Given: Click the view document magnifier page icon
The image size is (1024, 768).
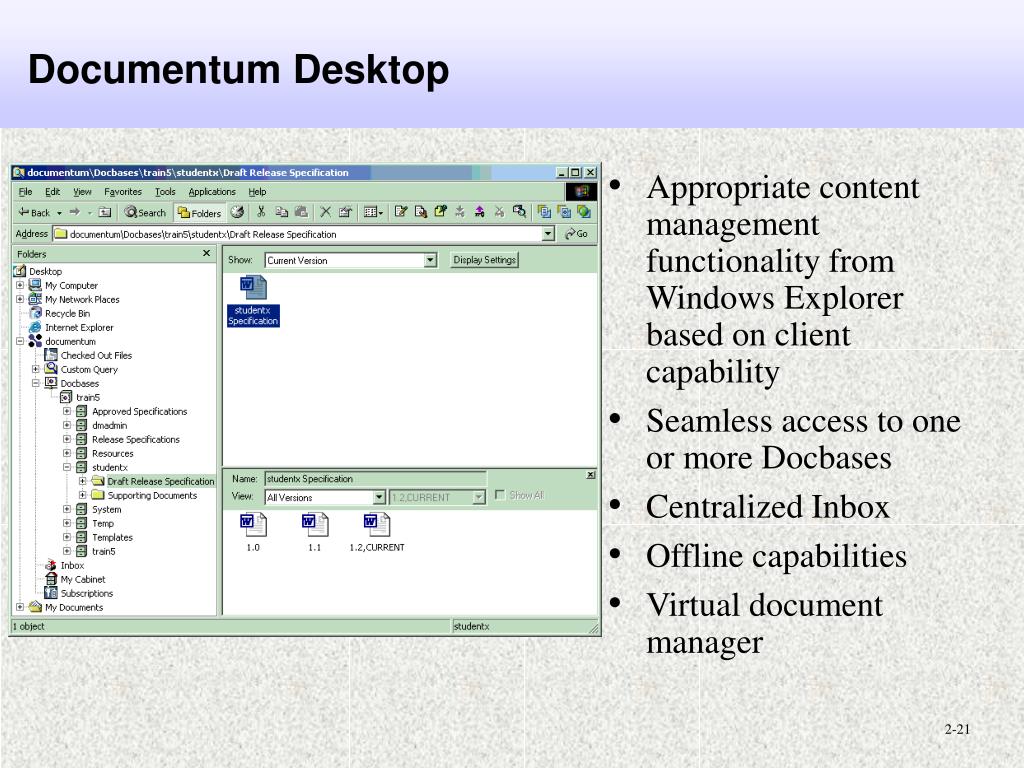Looking at the screenshot, I should [x=421, y=212].
